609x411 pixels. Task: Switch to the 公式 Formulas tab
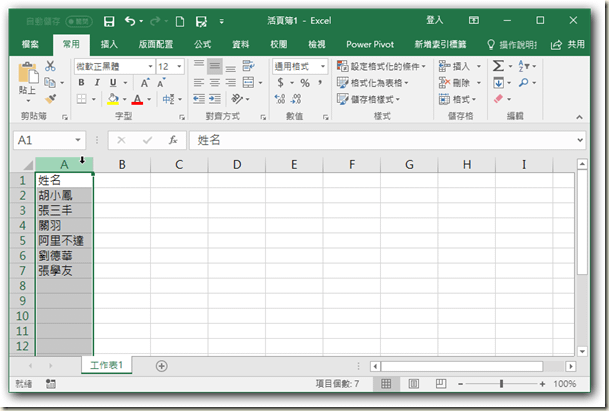[203, 45]
